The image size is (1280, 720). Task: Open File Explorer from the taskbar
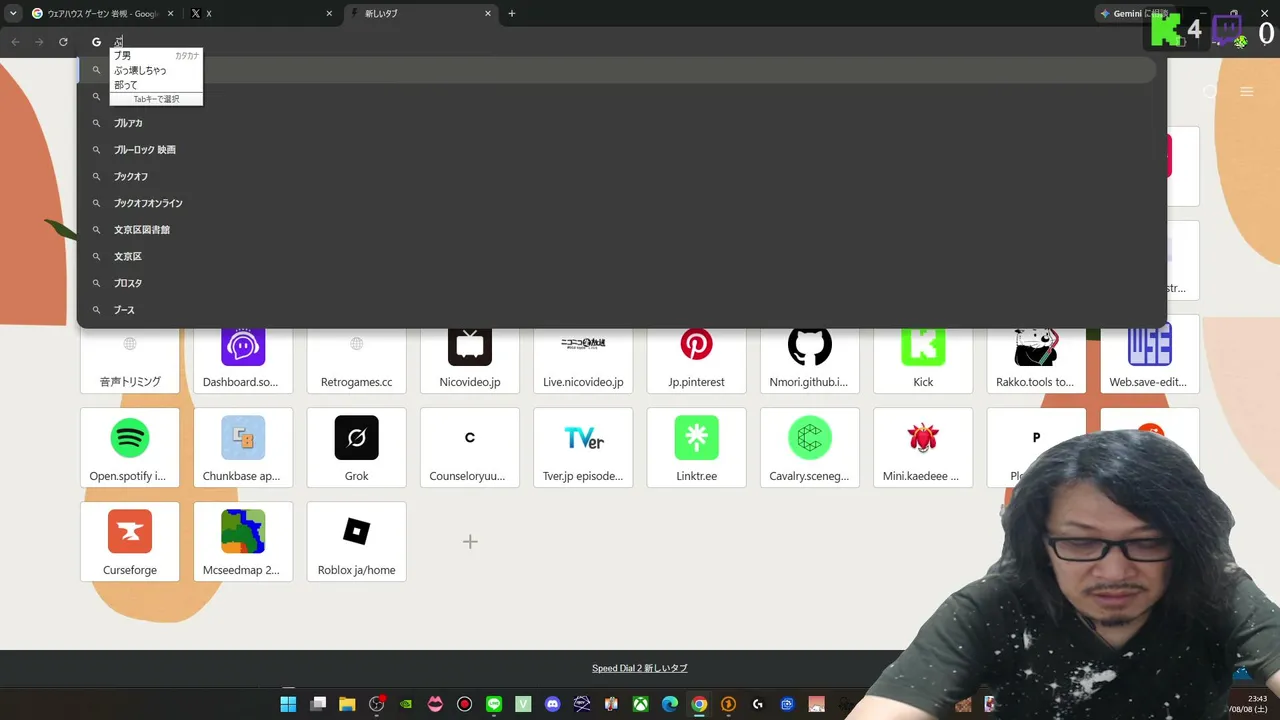347,704
